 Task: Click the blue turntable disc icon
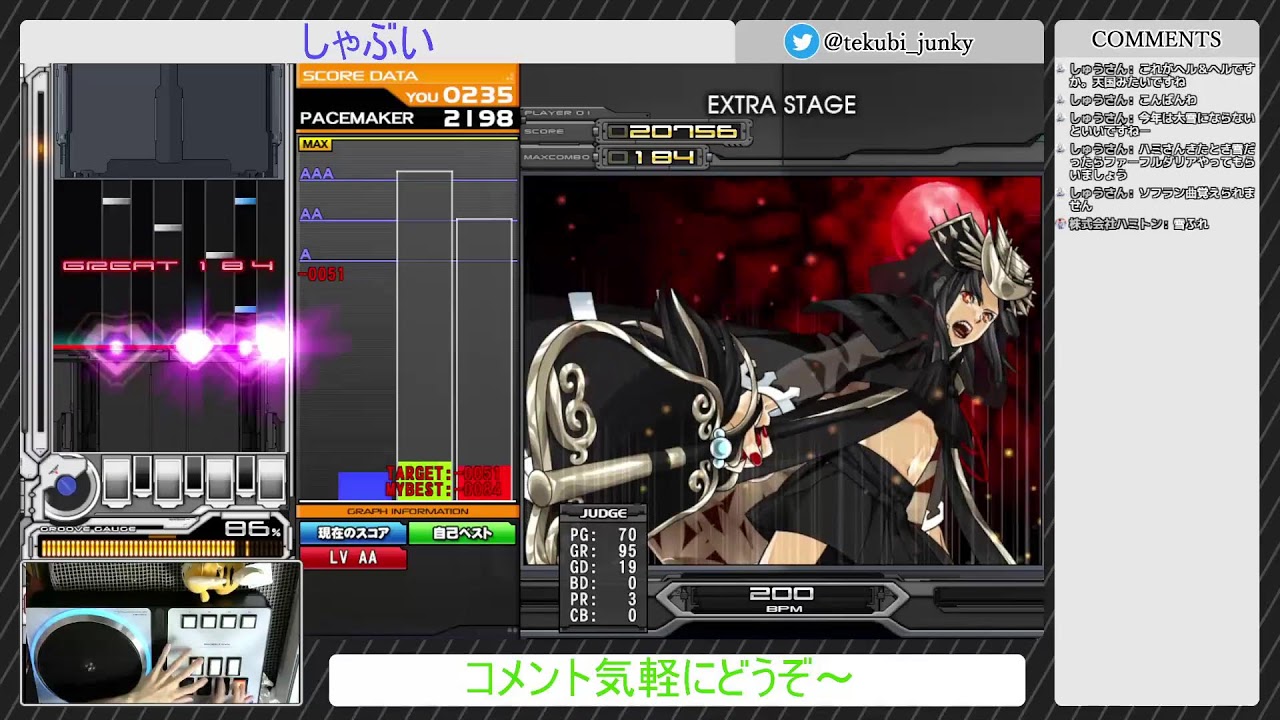pos(67,487)
